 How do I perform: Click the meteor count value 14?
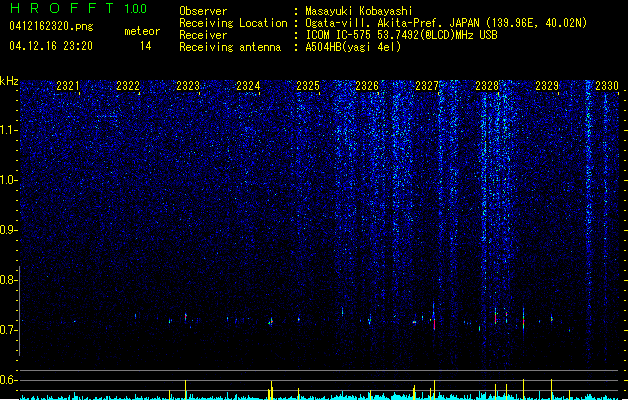(x=146, y=46)
